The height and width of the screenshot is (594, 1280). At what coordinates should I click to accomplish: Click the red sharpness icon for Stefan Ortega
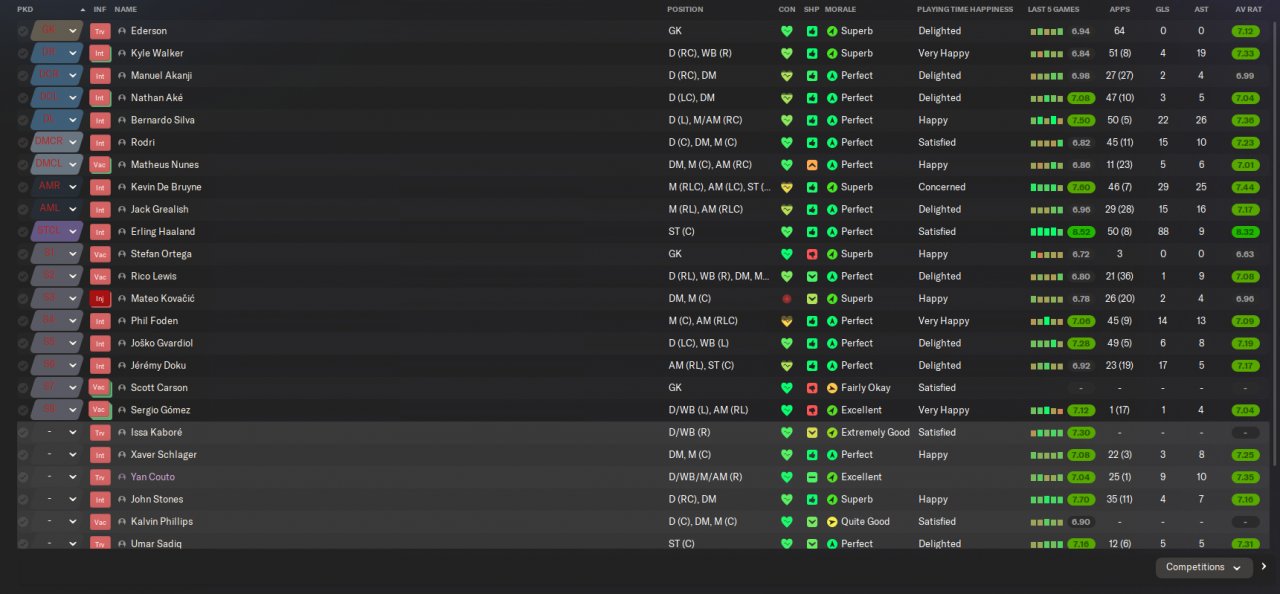(x=812, y=254)
